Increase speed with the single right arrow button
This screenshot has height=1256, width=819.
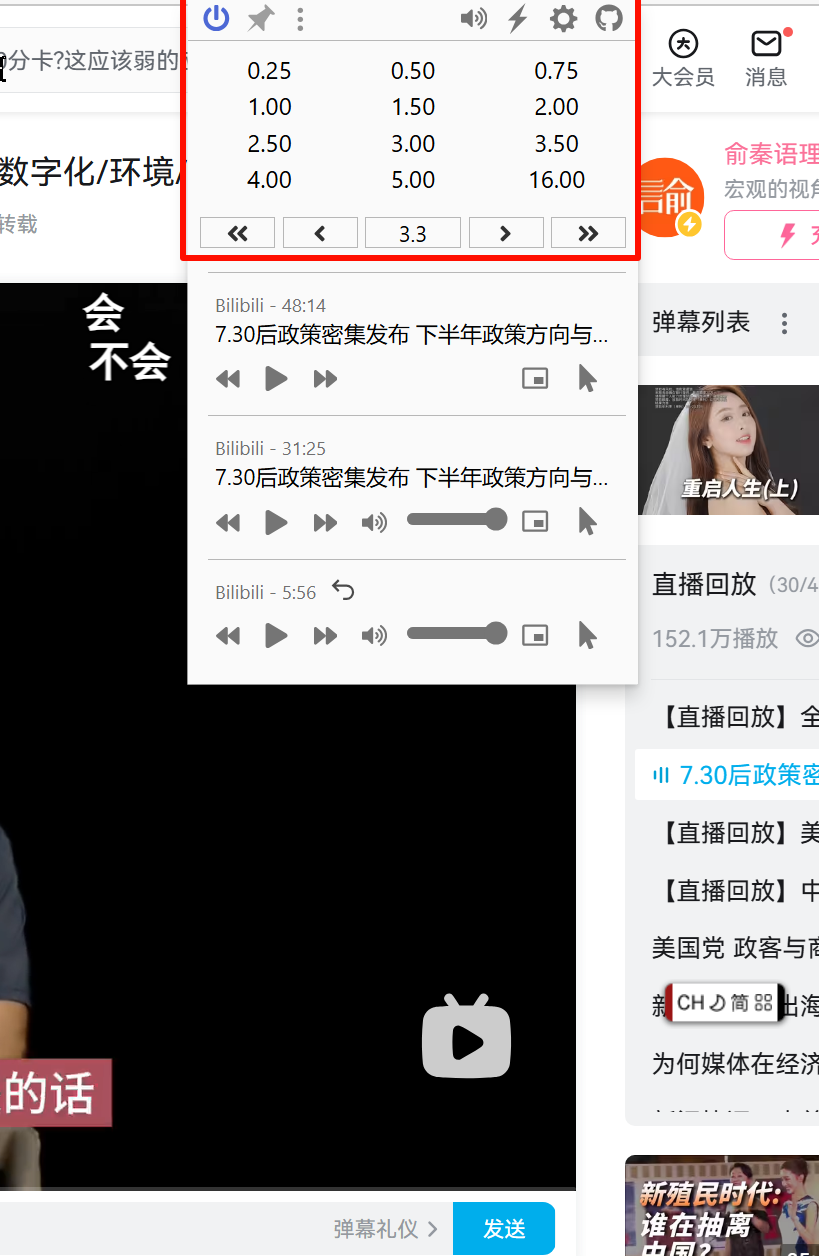point(505,233)
